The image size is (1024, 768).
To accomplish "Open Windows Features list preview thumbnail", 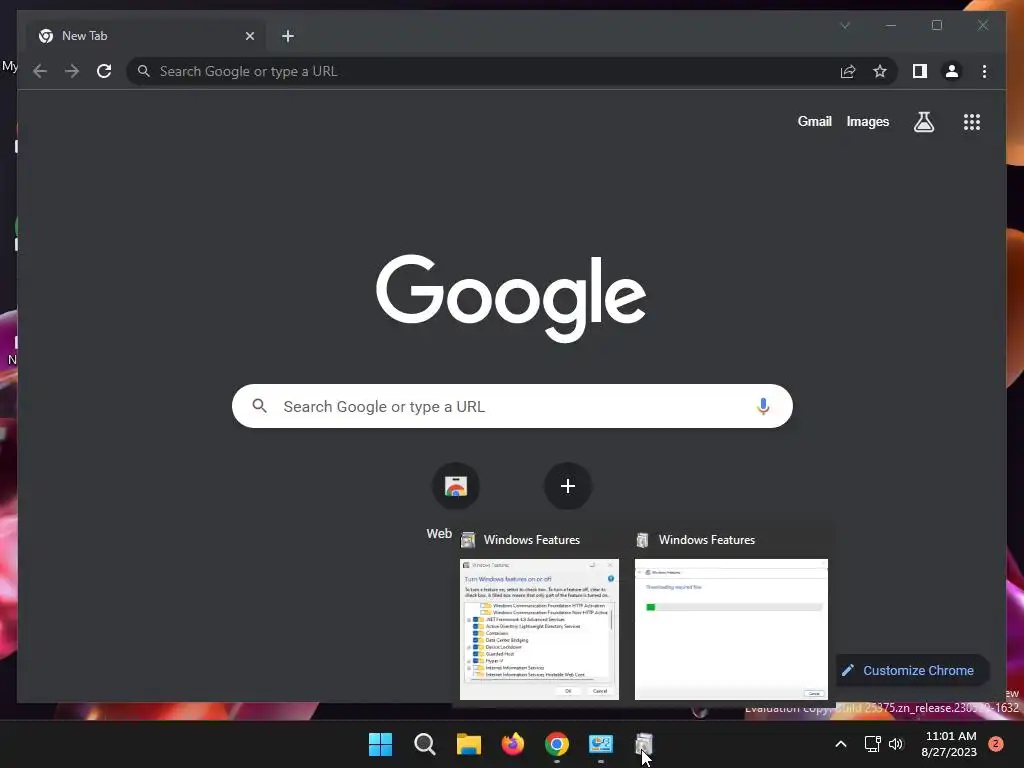I will [539, 629].
